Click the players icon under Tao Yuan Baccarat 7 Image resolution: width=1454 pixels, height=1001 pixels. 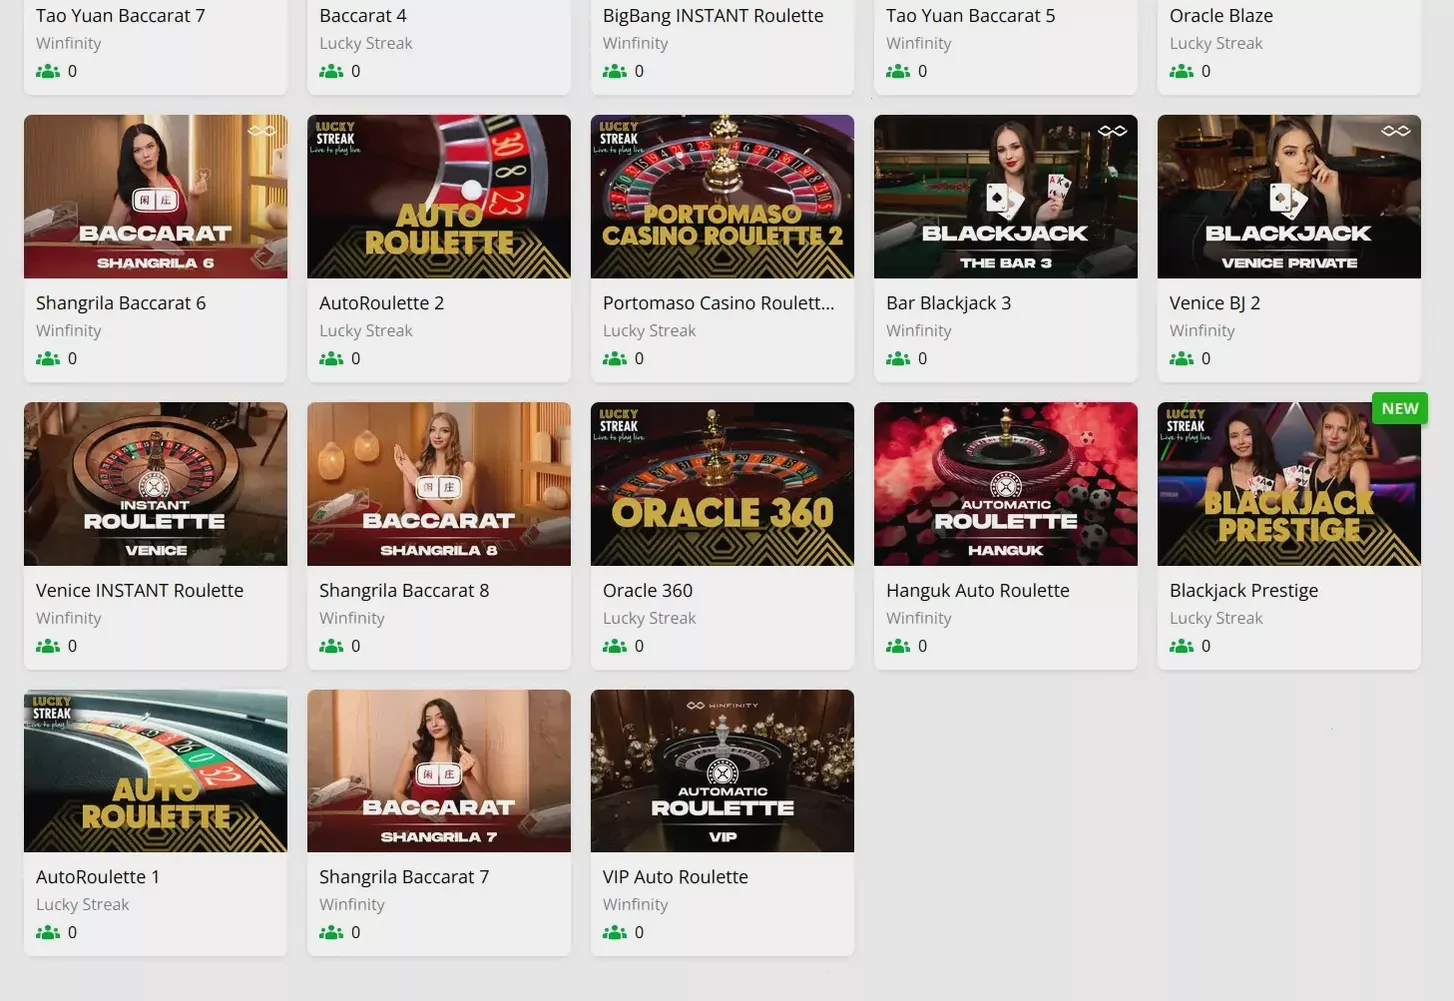[x=48, y=71]
